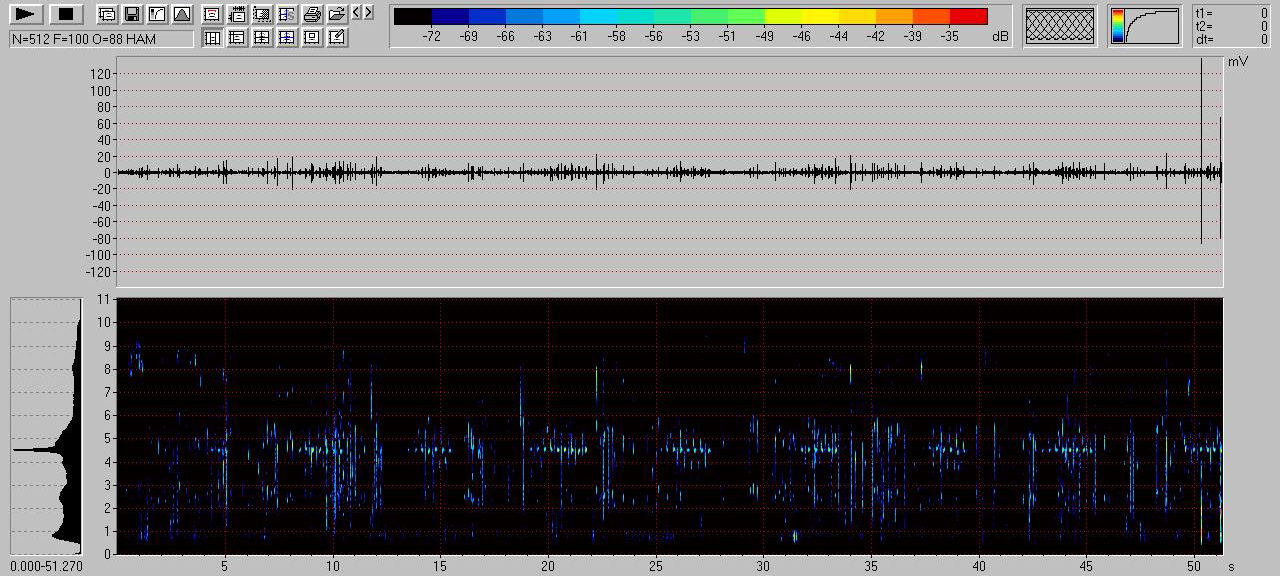Click the power spectrum panel left of spectrogram
1280x576 pixels.
coord(46,426)
